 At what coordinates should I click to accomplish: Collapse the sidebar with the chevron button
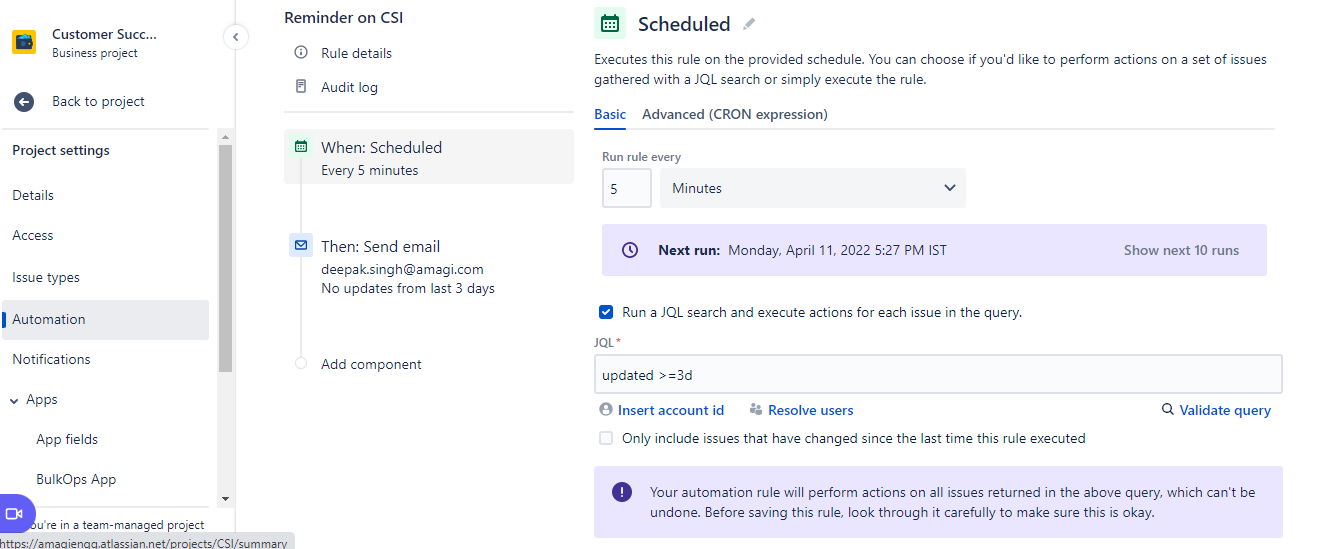(235, 37)
